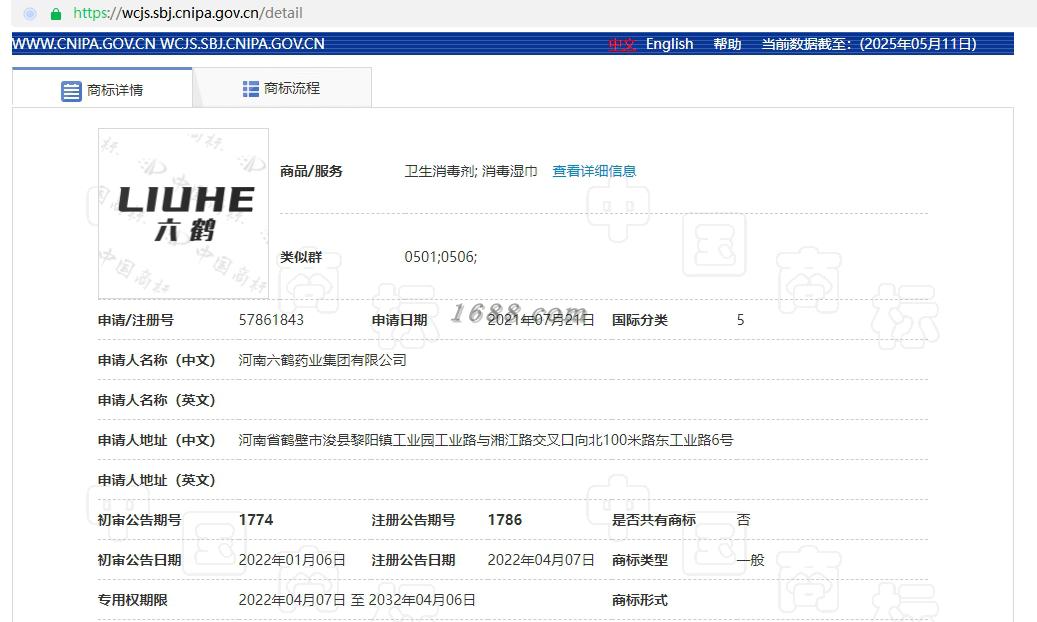Click the 专用权期限 field label
The width and height of the screenshot is (1037, 622).
click(x=132, y=600)
